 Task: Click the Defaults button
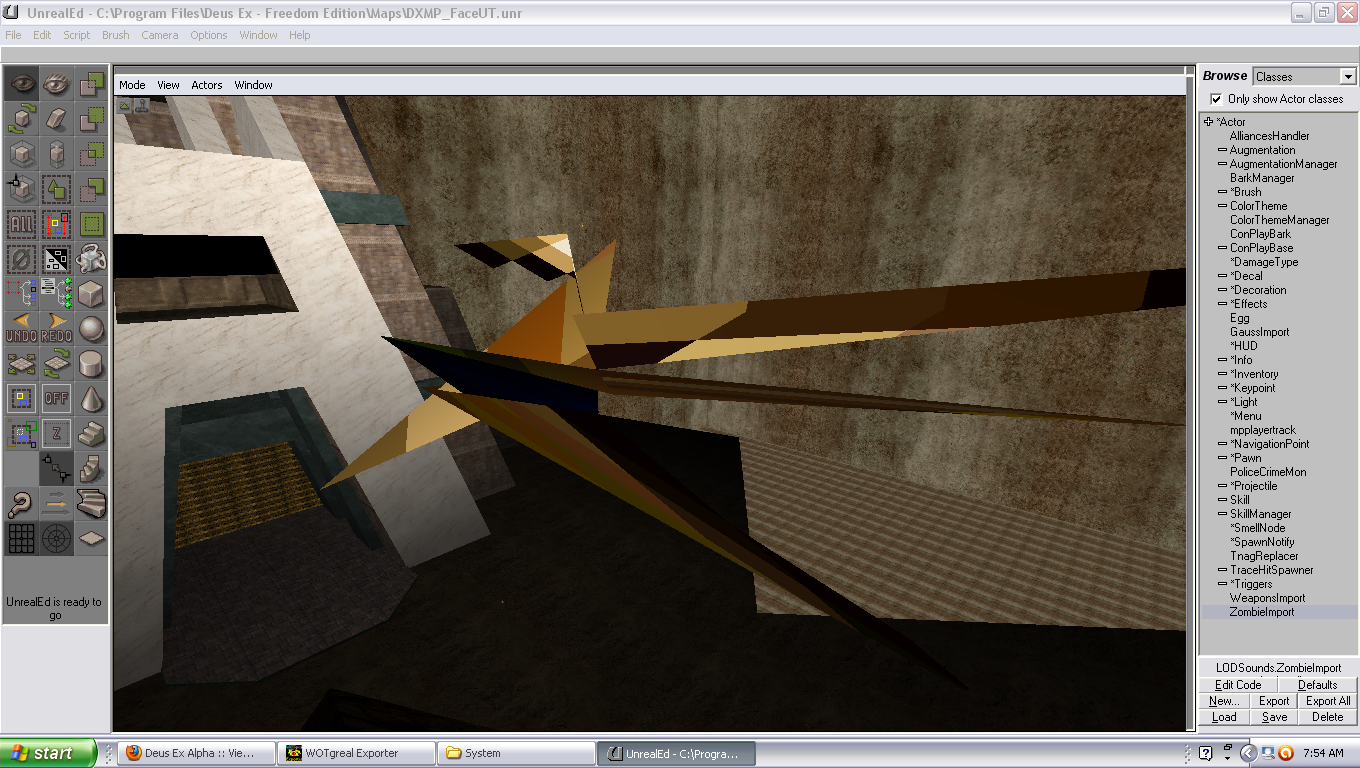point(1318,685)
